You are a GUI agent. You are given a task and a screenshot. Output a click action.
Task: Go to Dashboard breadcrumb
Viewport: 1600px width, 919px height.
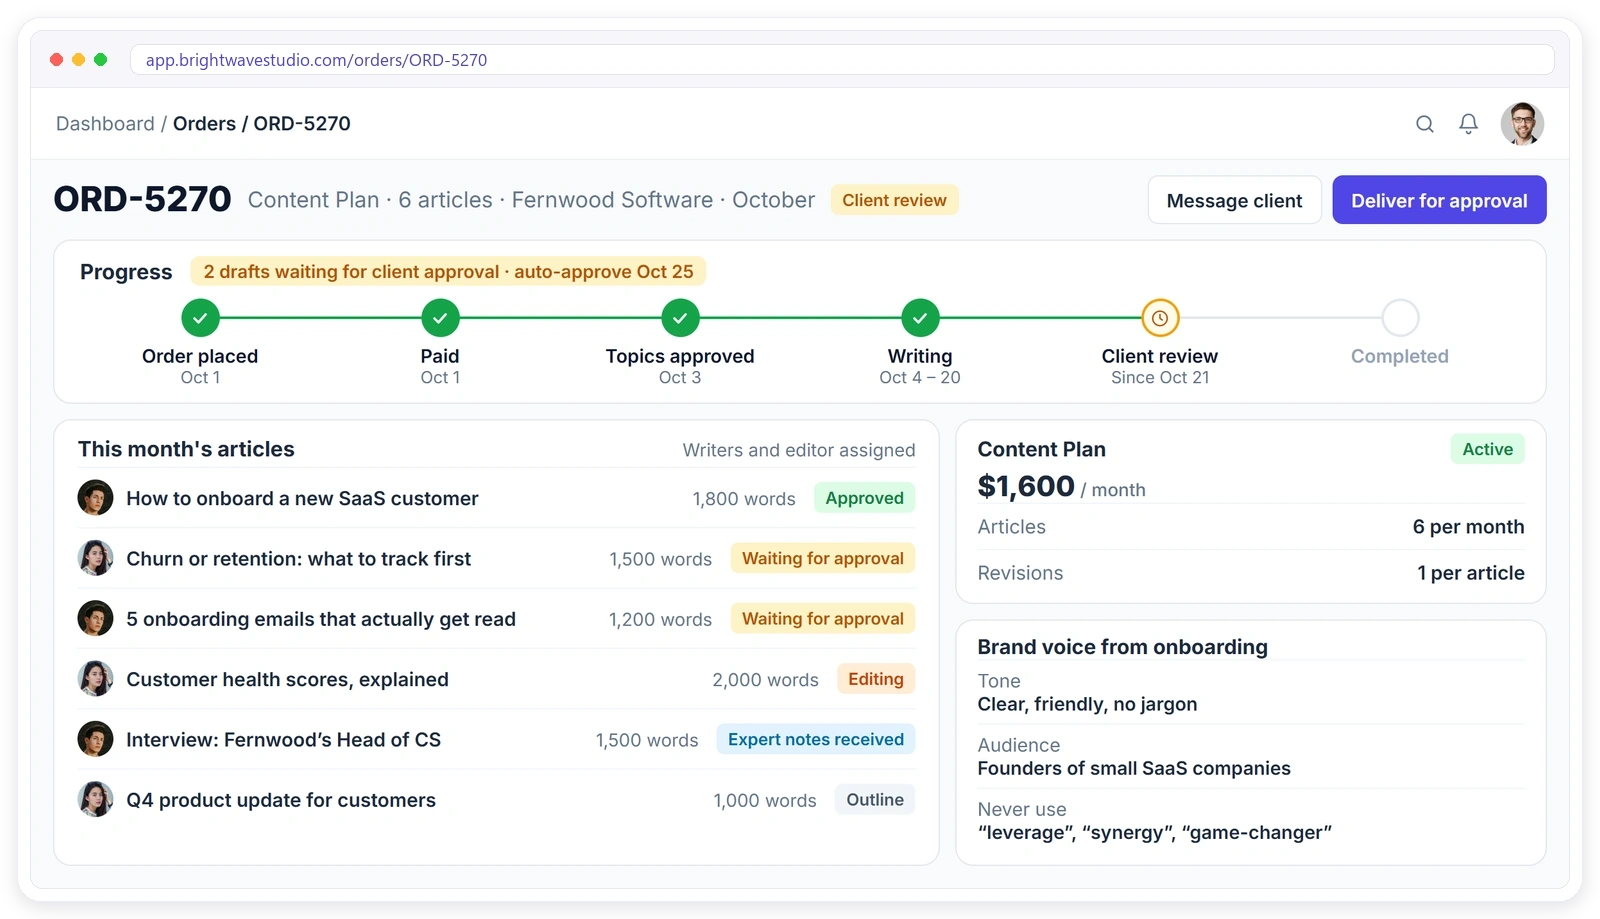pos(105,124)
